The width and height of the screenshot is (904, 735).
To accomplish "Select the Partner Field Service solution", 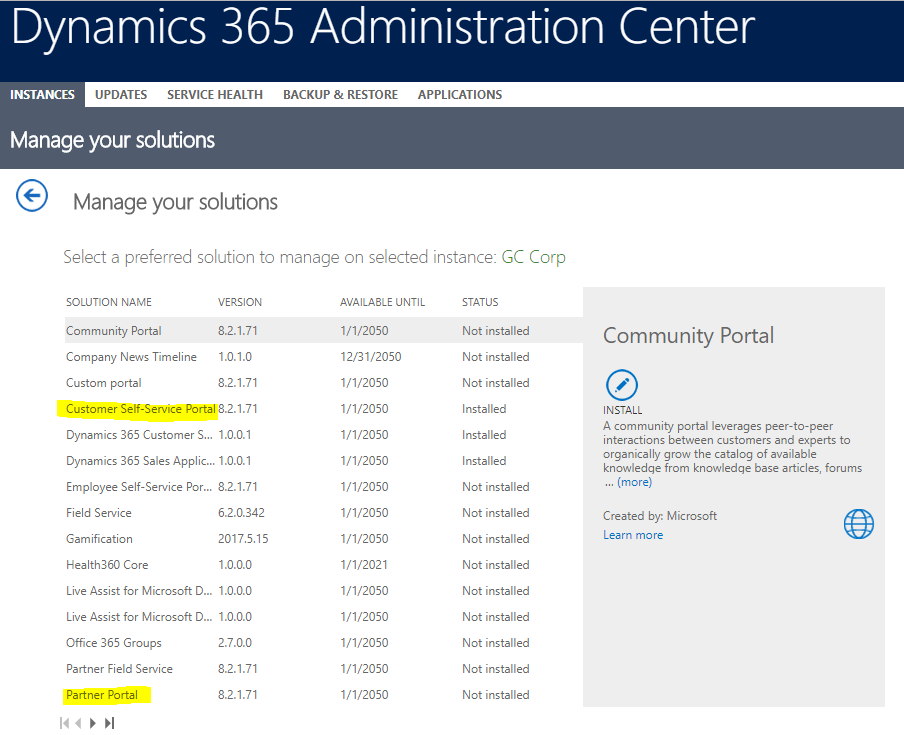I will (119, 669).
